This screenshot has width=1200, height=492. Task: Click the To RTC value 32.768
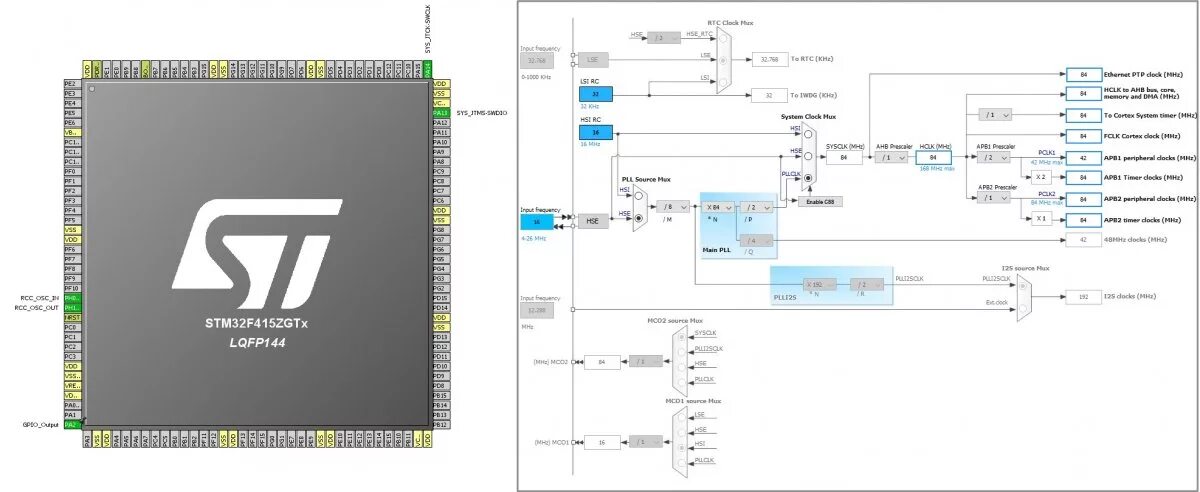(768, 59)
